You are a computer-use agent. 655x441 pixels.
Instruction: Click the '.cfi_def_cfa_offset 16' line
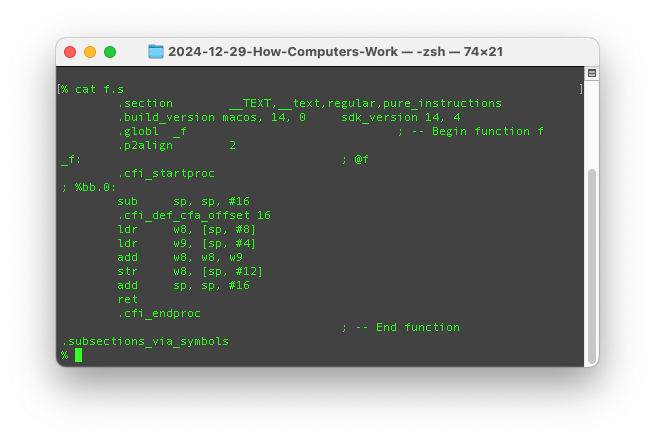click(194, 215)
